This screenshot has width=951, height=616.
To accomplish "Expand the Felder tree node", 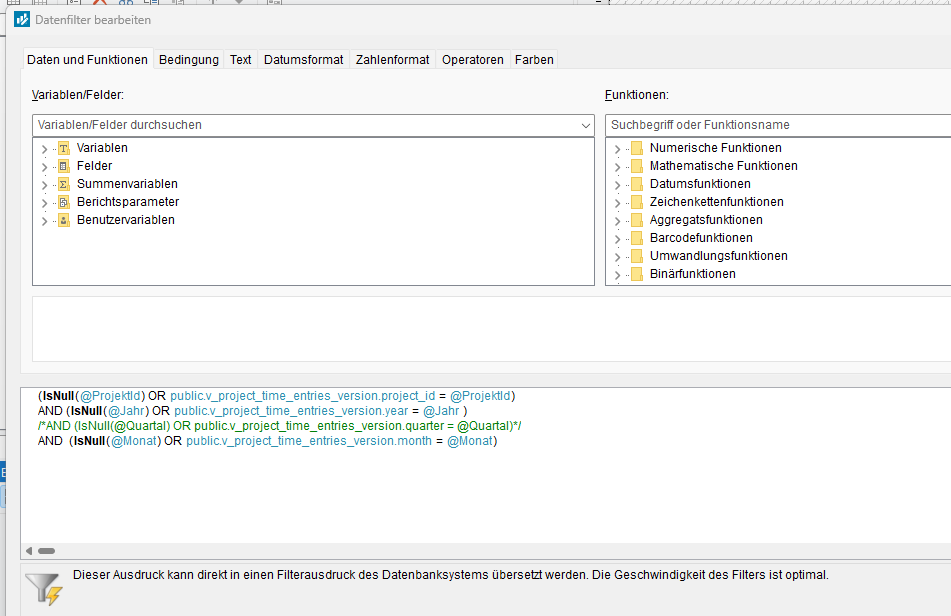I will point(44,167).
